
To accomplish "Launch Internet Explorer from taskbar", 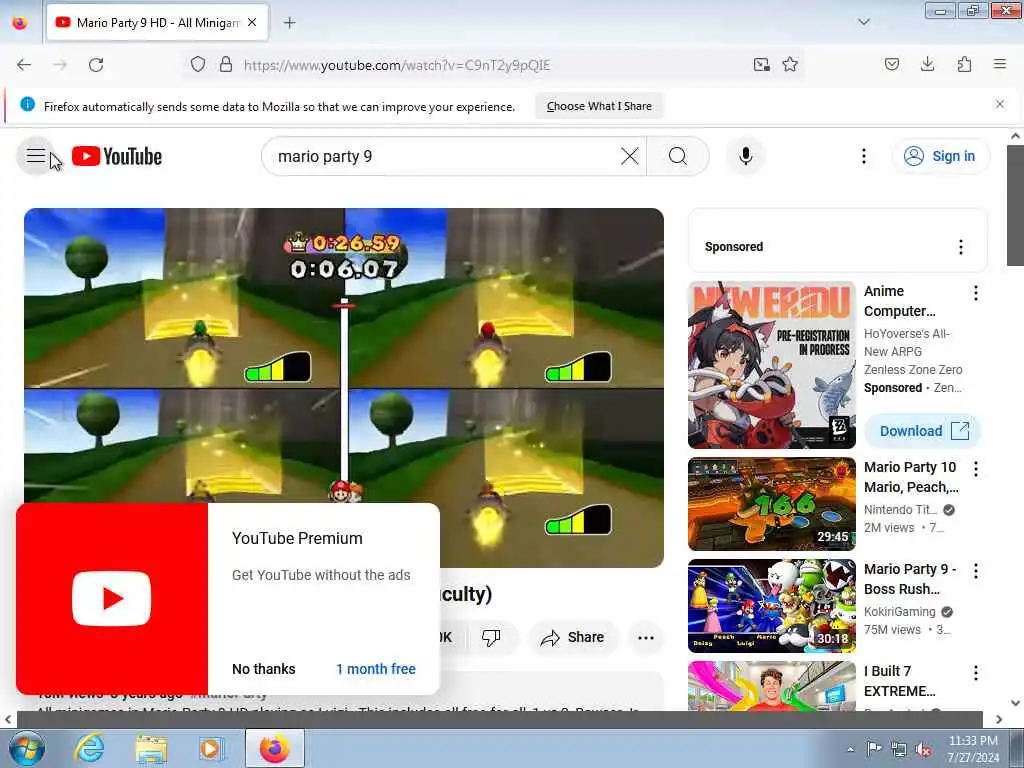I will point(89,748).
